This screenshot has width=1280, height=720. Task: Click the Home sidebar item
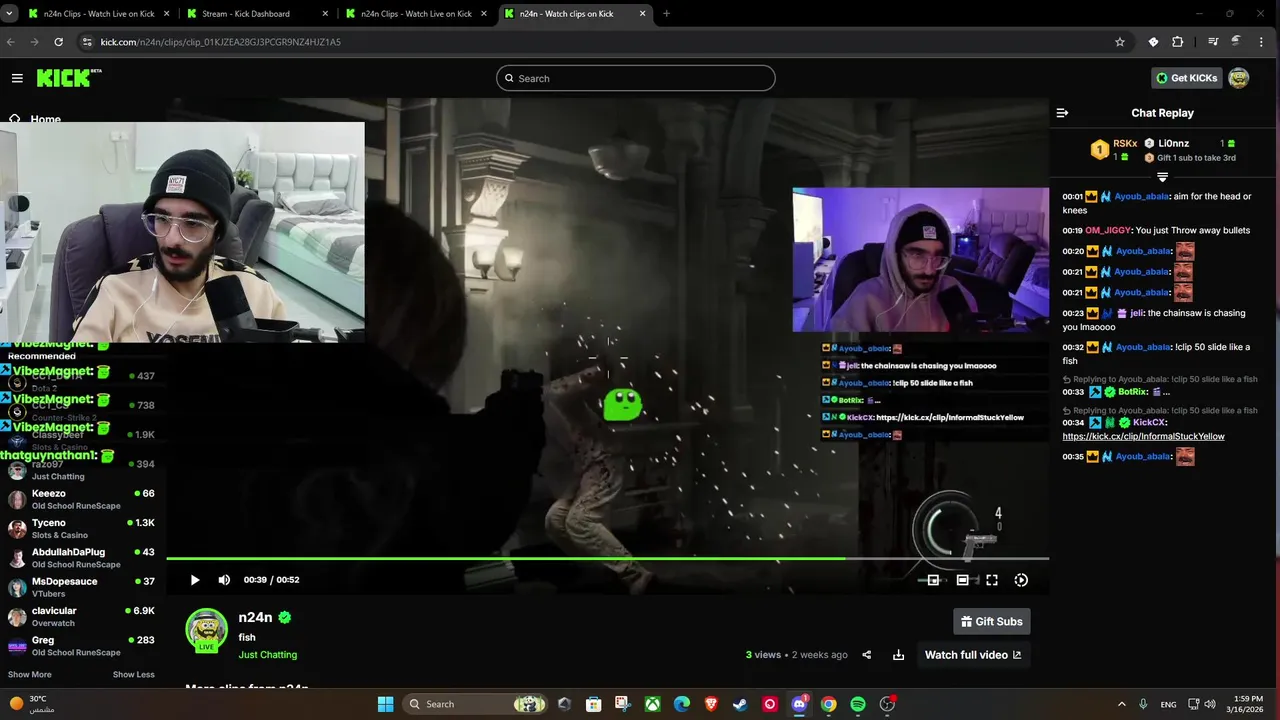coord(36,119)
